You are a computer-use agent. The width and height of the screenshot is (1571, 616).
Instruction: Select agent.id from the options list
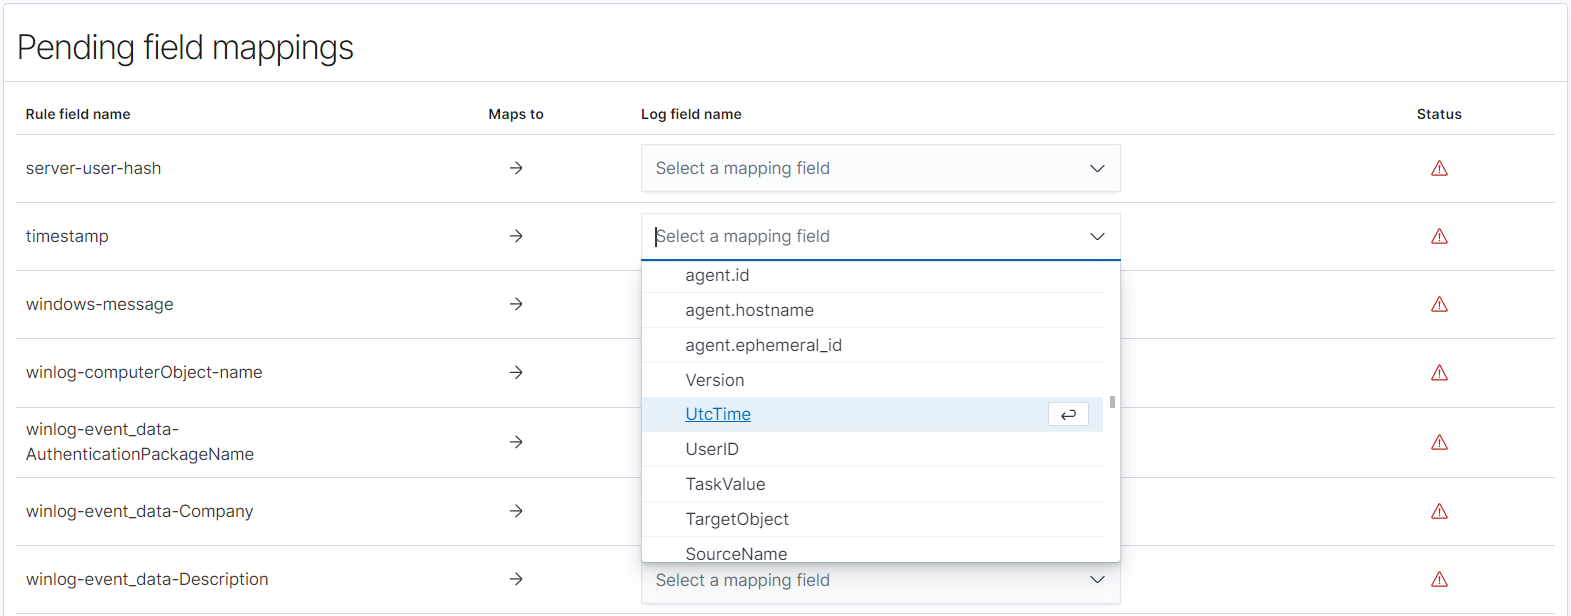(717, 275)
